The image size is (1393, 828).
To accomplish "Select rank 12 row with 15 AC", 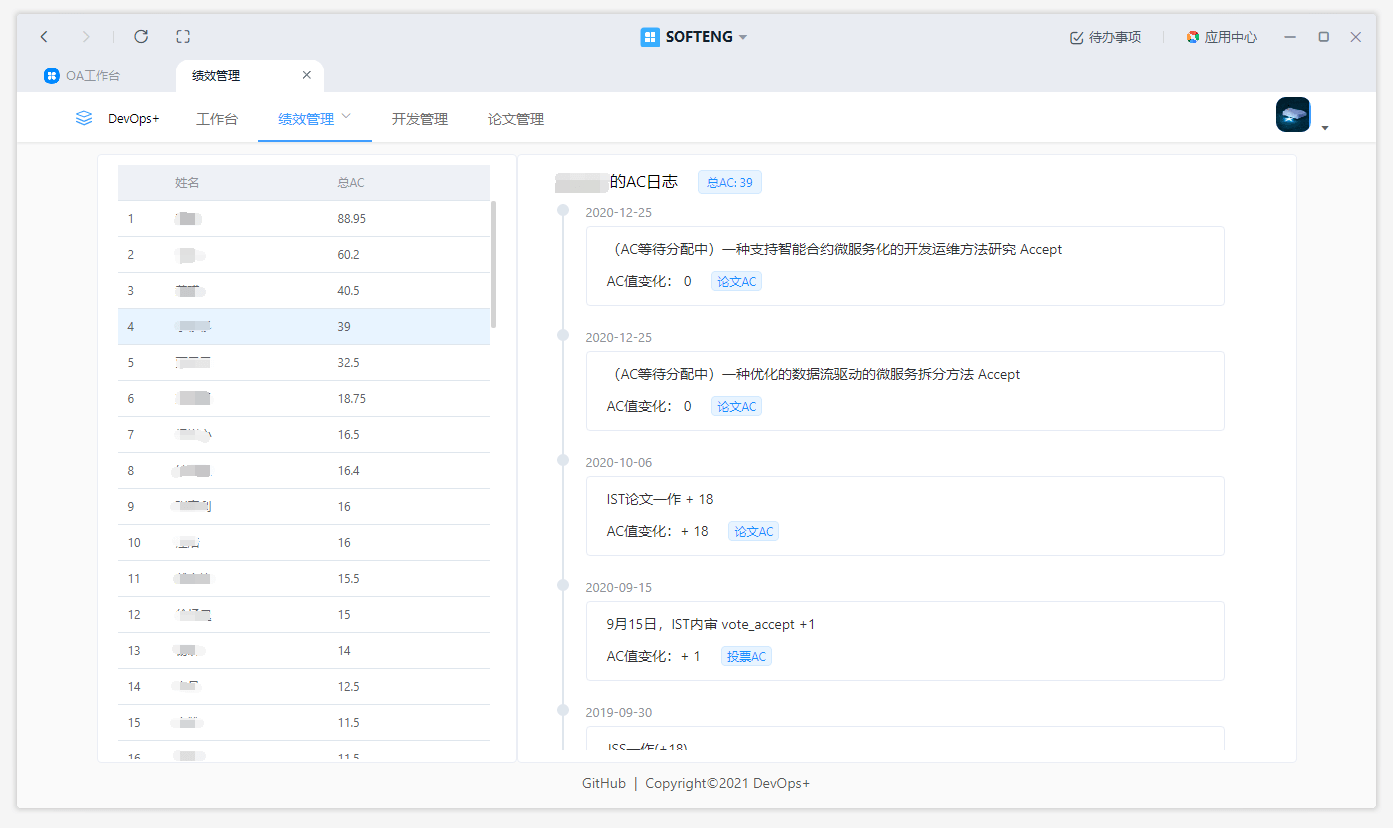I will coord(304,615).
